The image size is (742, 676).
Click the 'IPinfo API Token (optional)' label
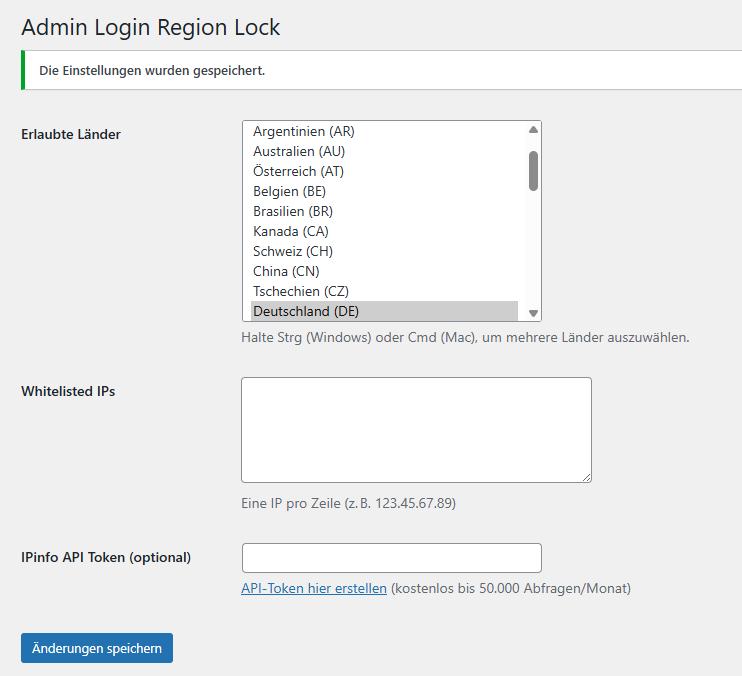pos(106,557)
